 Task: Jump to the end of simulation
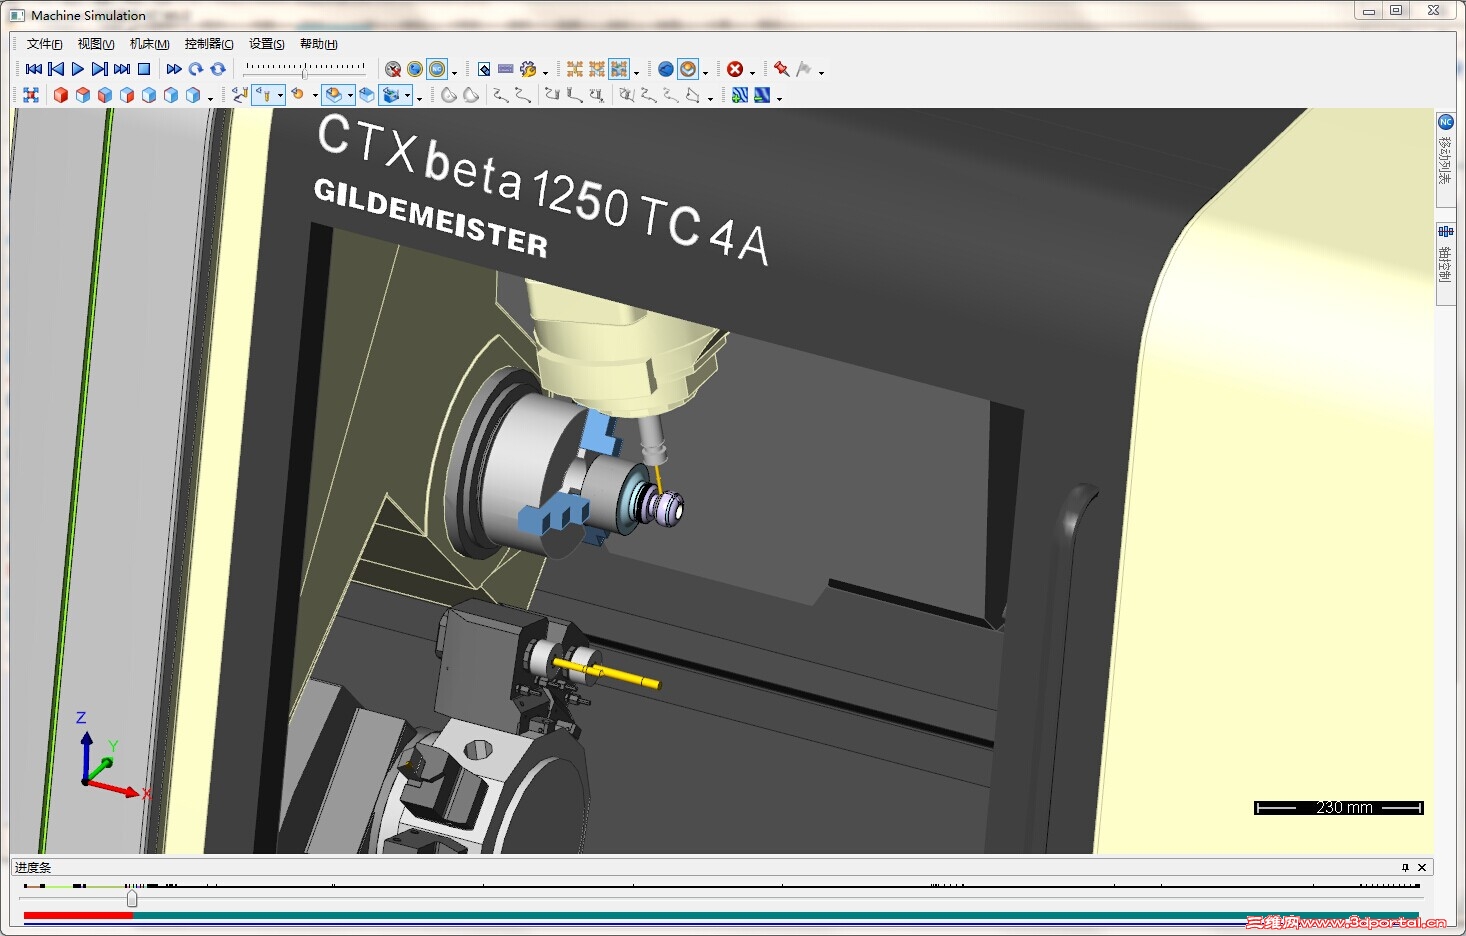pos(122,69)
